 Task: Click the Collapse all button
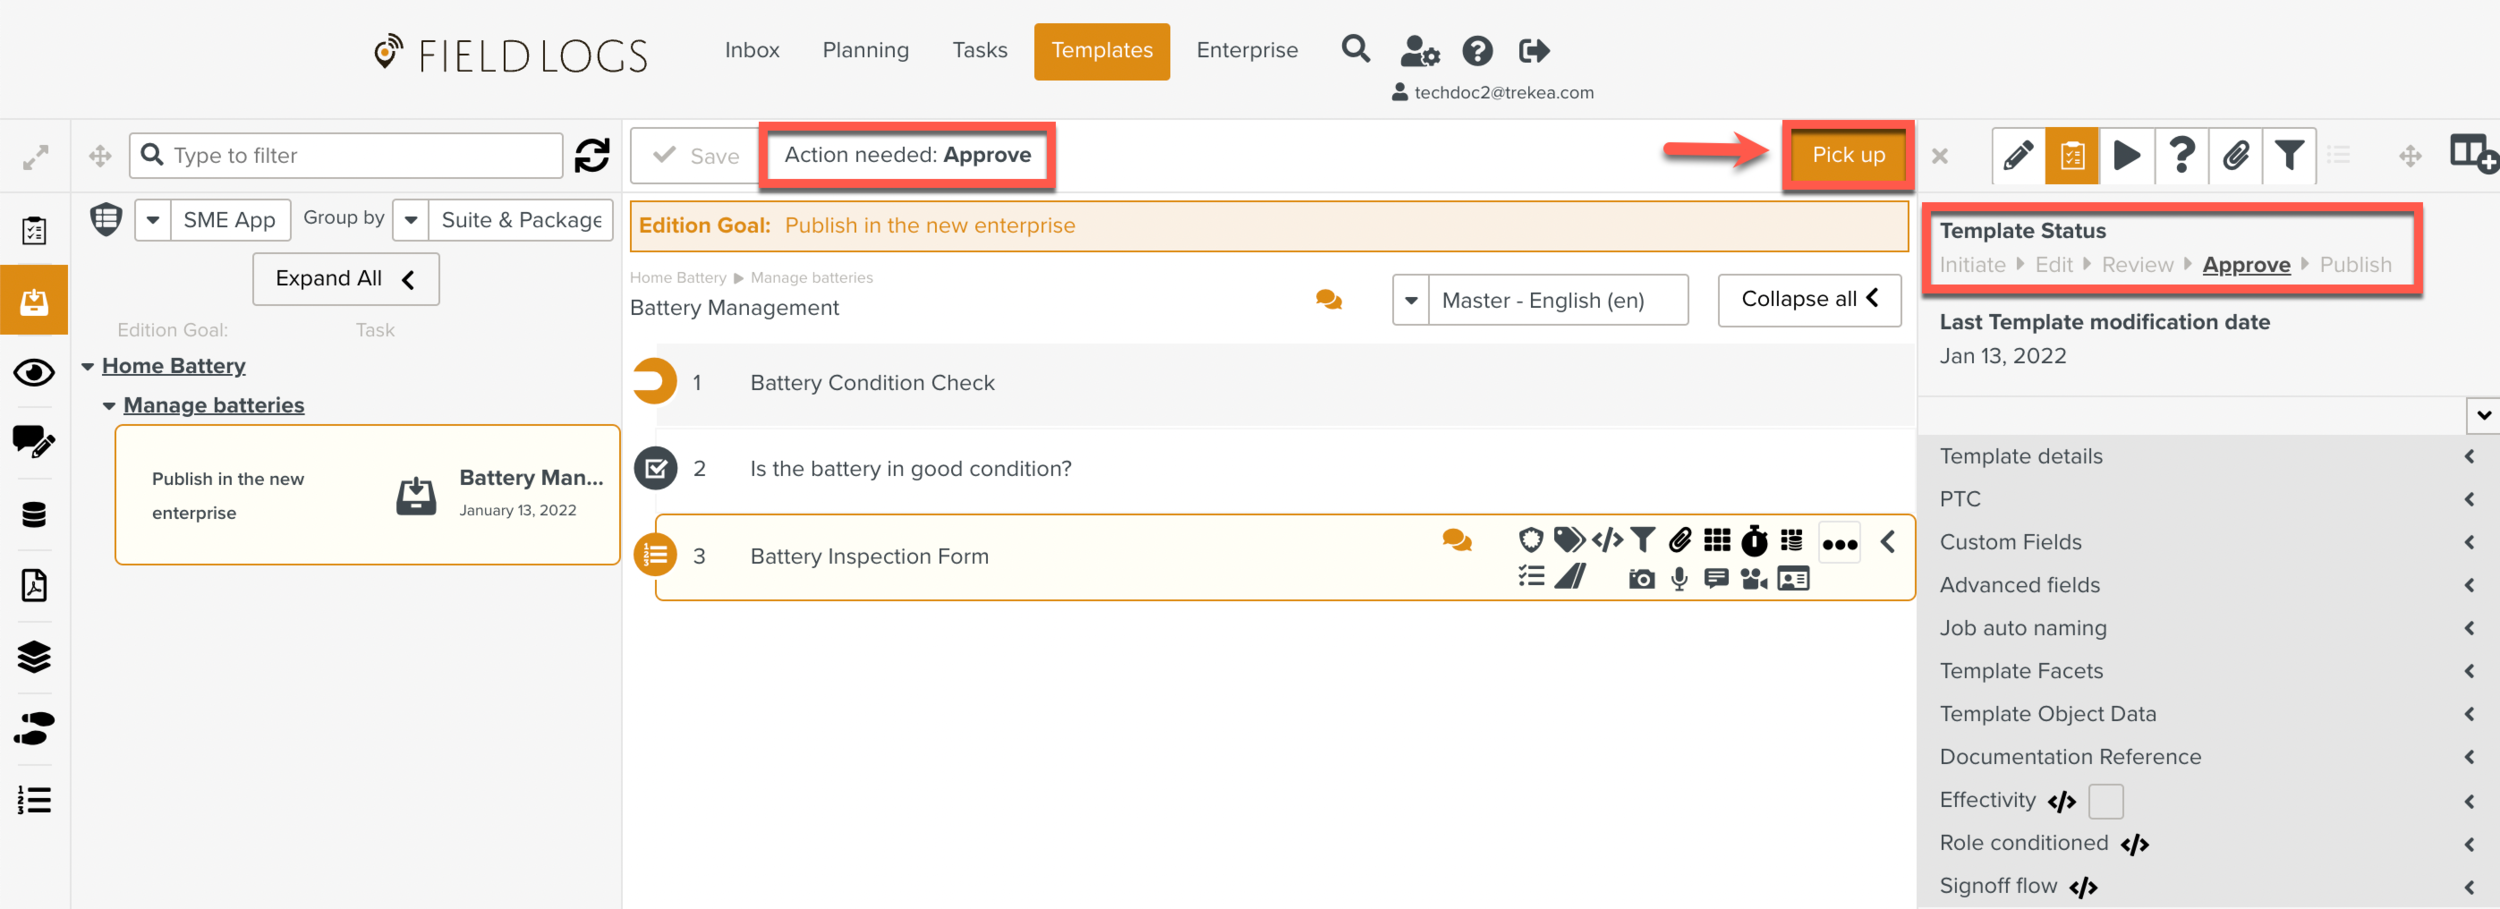pyautogui.click(x=1808, y=299)
